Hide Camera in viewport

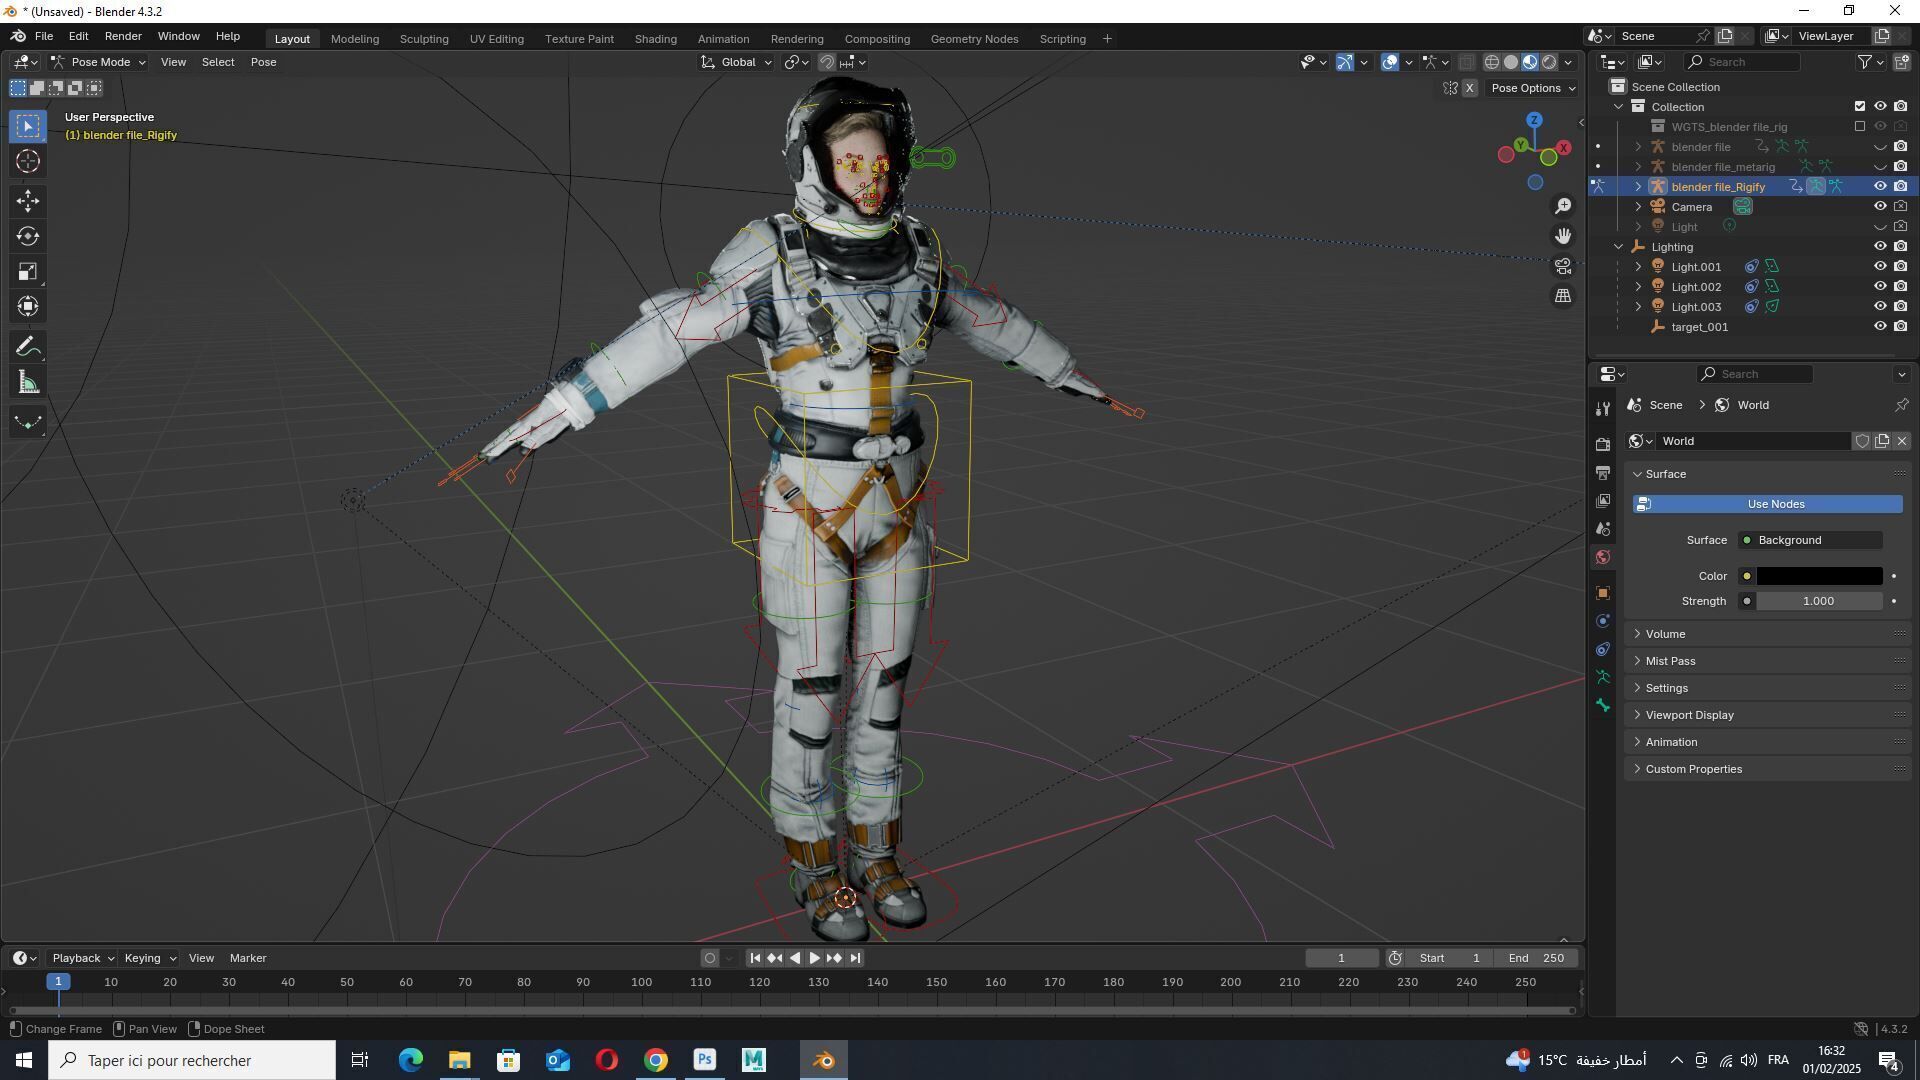pyautogui.click(x=1880, y=207)
